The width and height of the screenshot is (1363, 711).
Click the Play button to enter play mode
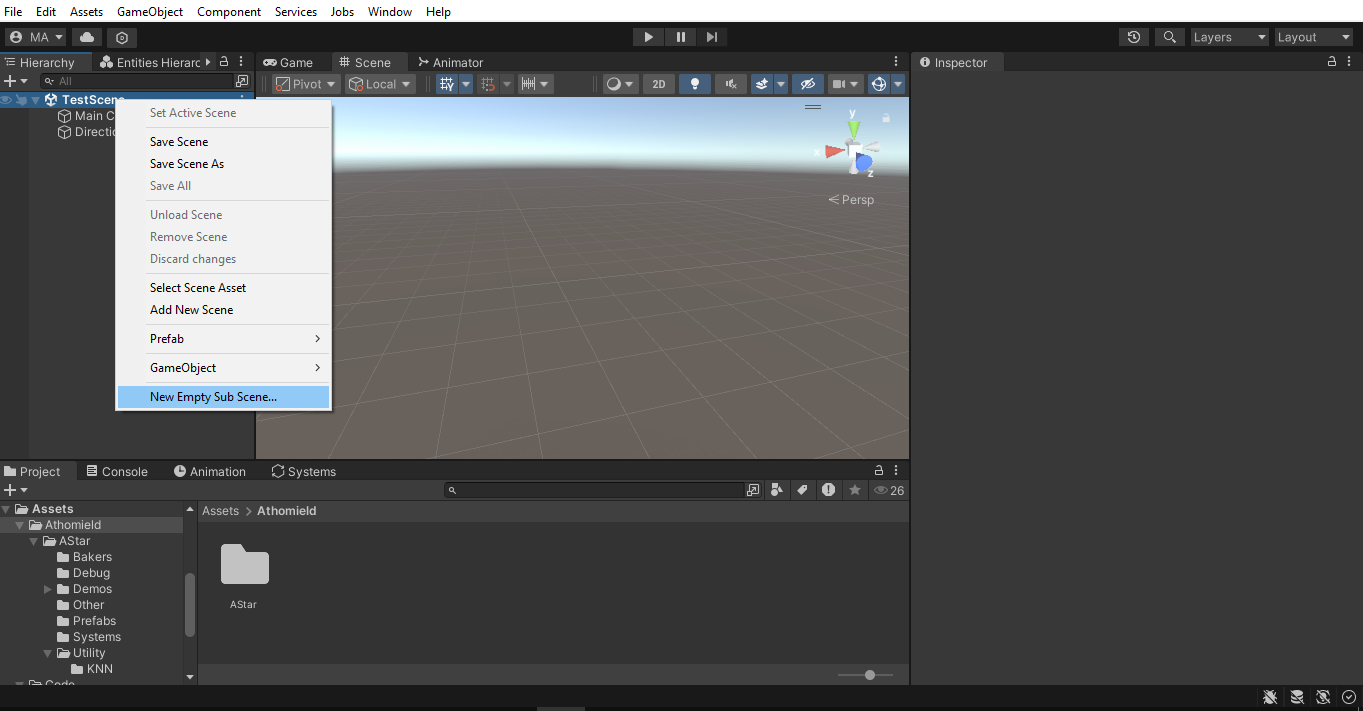[648, 37]
